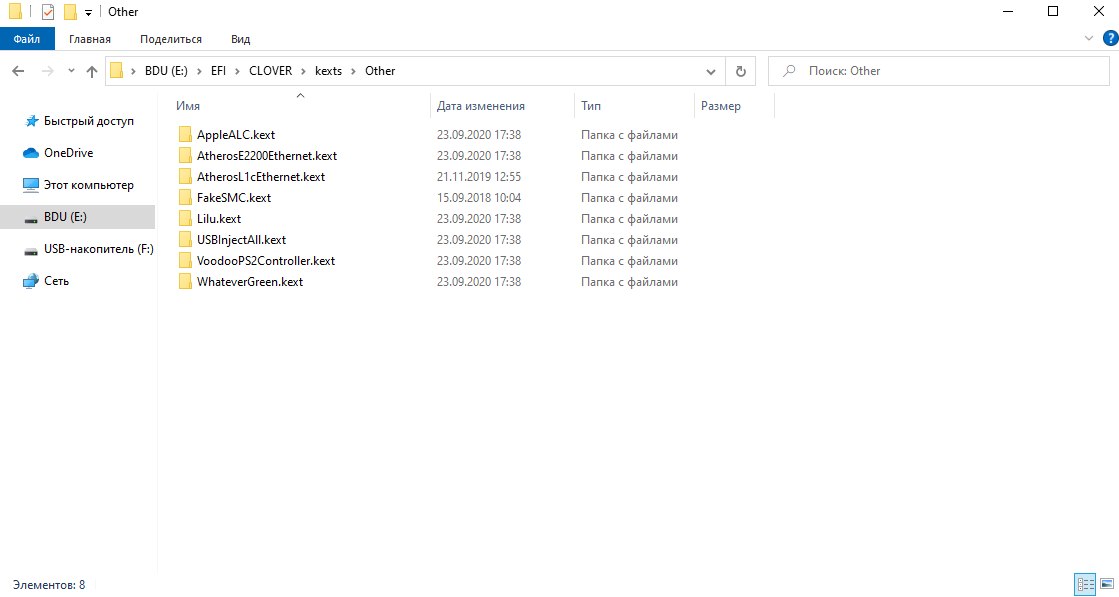This screenshot has height=597, width=1119.
Task: Click the WhateverGreen.kext name text
Action: click(250, 282)
